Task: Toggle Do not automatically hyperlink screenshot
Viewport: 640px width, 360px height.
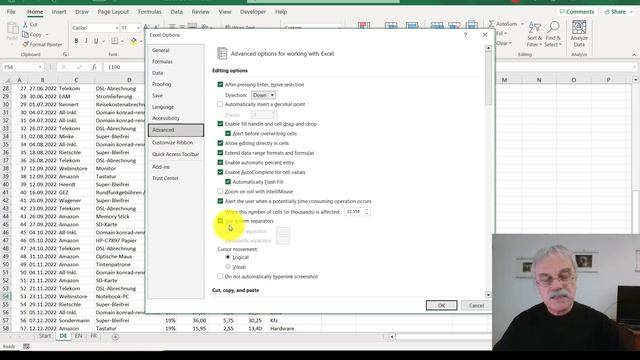Action: tap(220, 276)
